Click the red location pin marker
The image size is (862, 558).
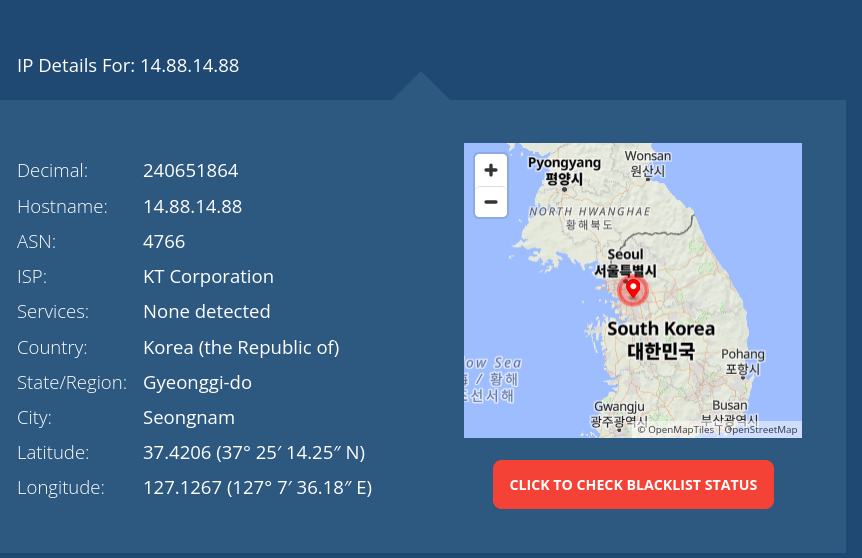pos(632,288)
